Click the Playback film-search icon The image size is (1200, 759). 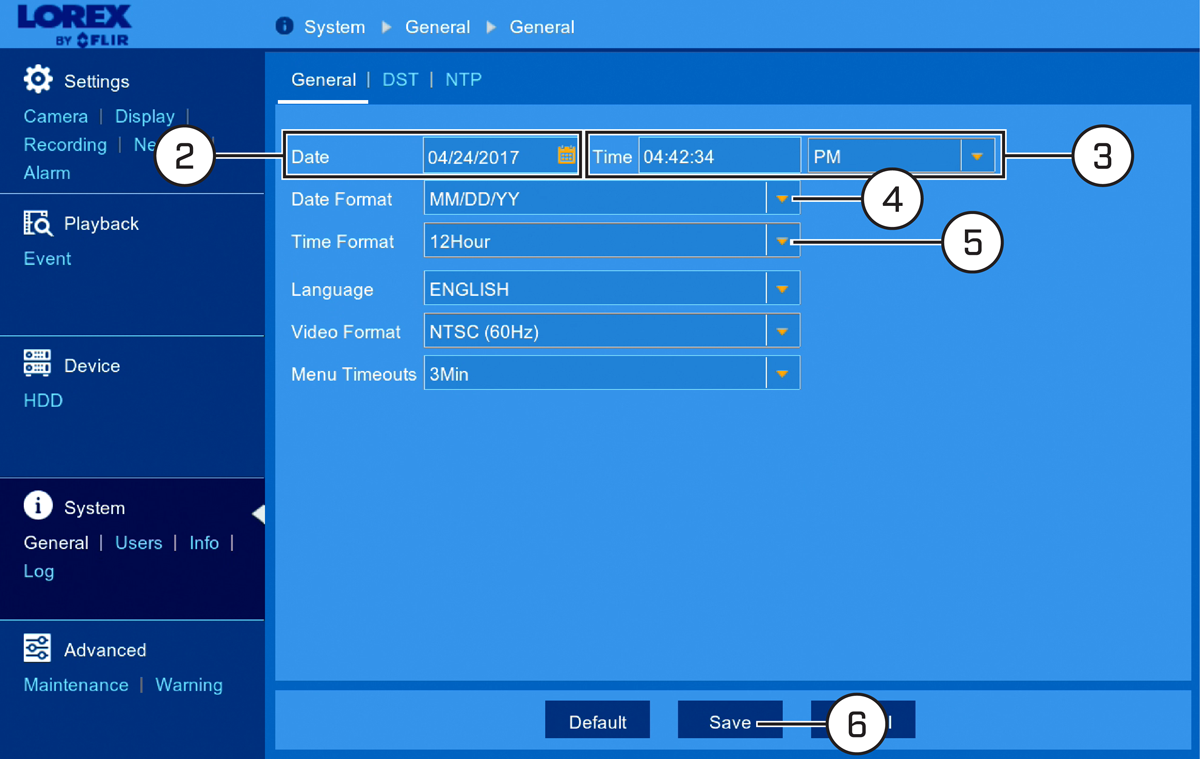pyautogui.click(x=38, y=222)
